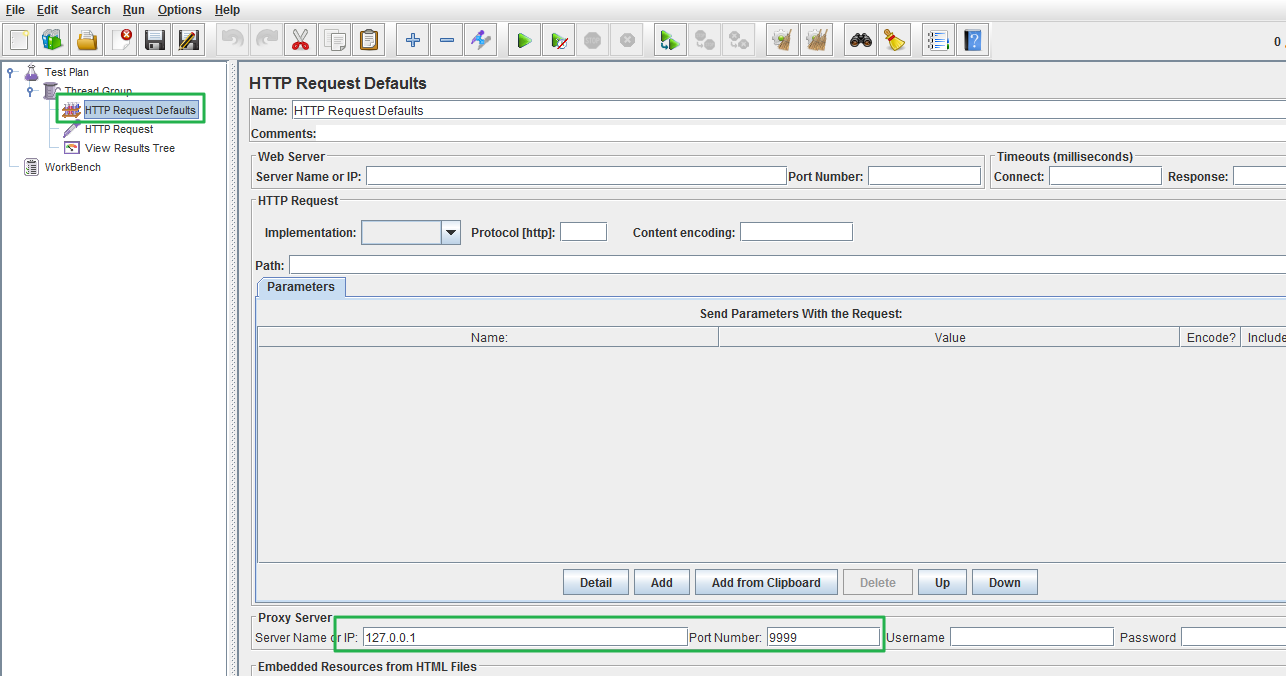Click the Remote Stop All icon
The width and height of the screenshot is (1286, 676).
coord(705,41)
